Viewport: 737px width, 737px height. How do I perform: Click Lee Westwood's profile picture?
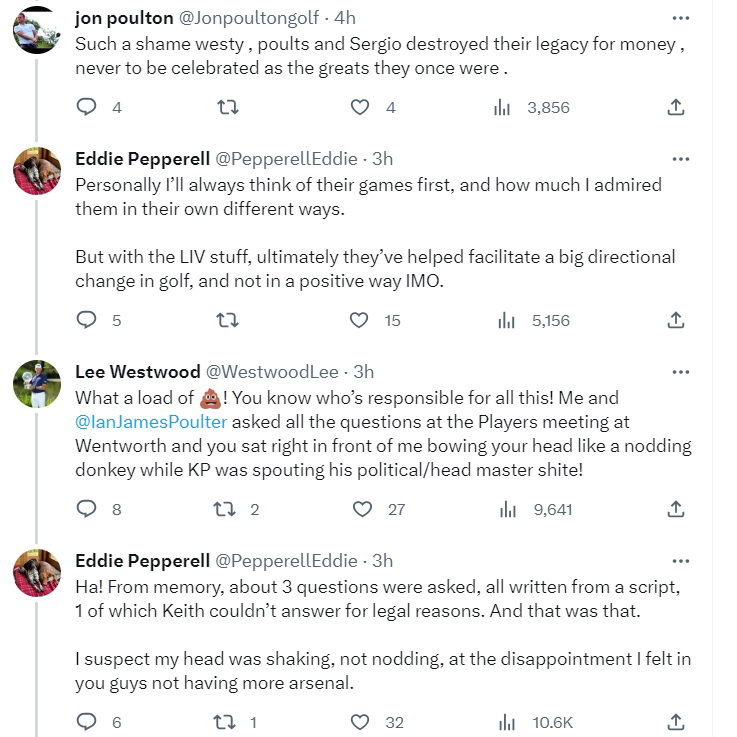(37, 383)
